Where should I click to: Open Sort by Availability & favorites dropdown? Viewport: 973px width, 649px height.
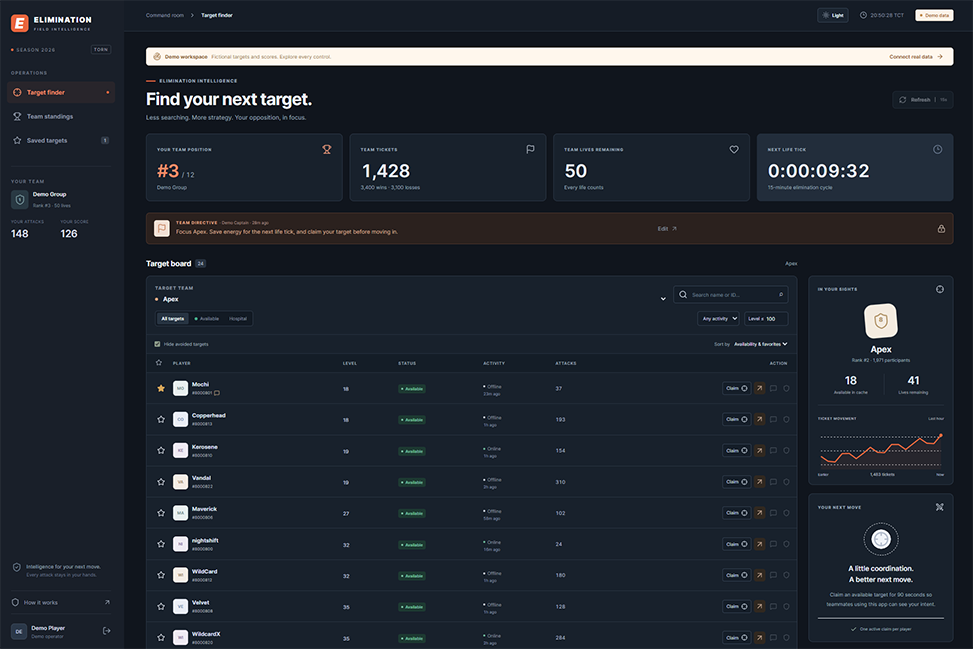click(760, 344)
